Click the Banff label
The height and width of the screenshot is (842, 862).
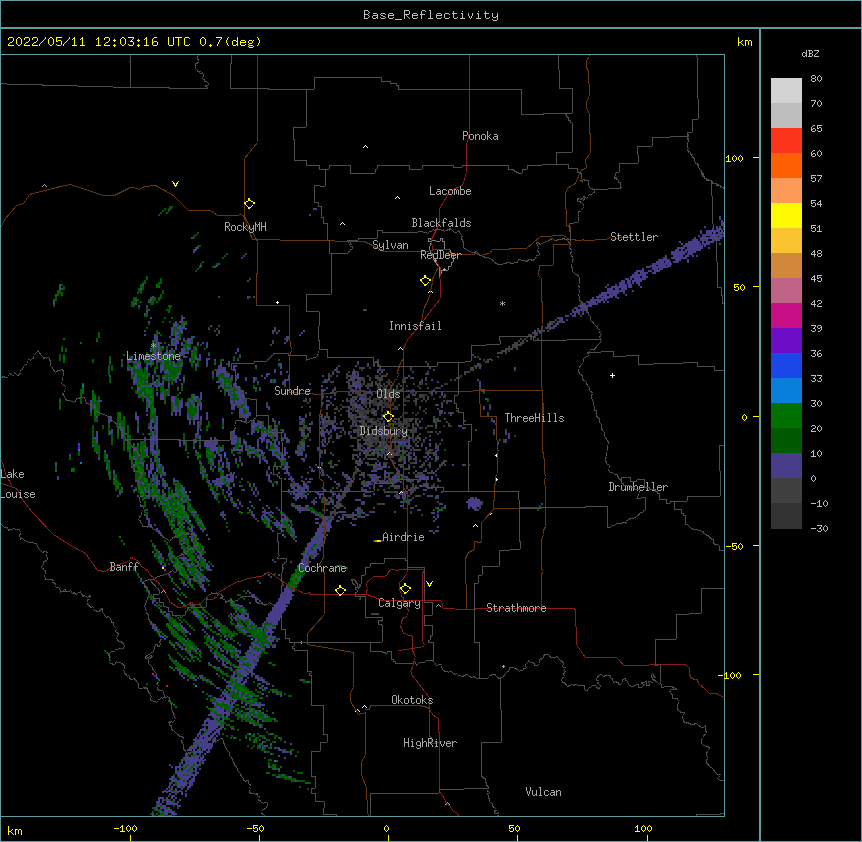124,567
